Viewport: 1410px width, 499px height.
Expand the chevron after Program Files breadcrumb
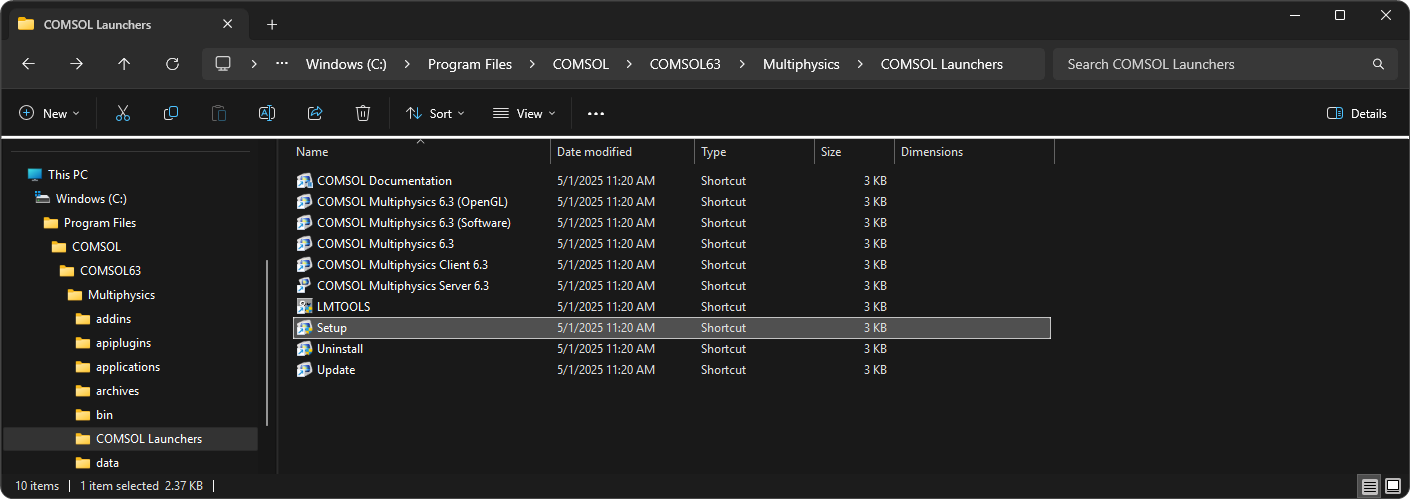point(532,64)
